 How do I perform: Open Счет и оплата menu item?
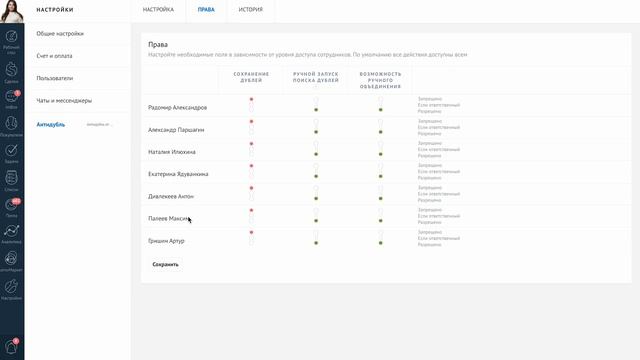point(54,56)
